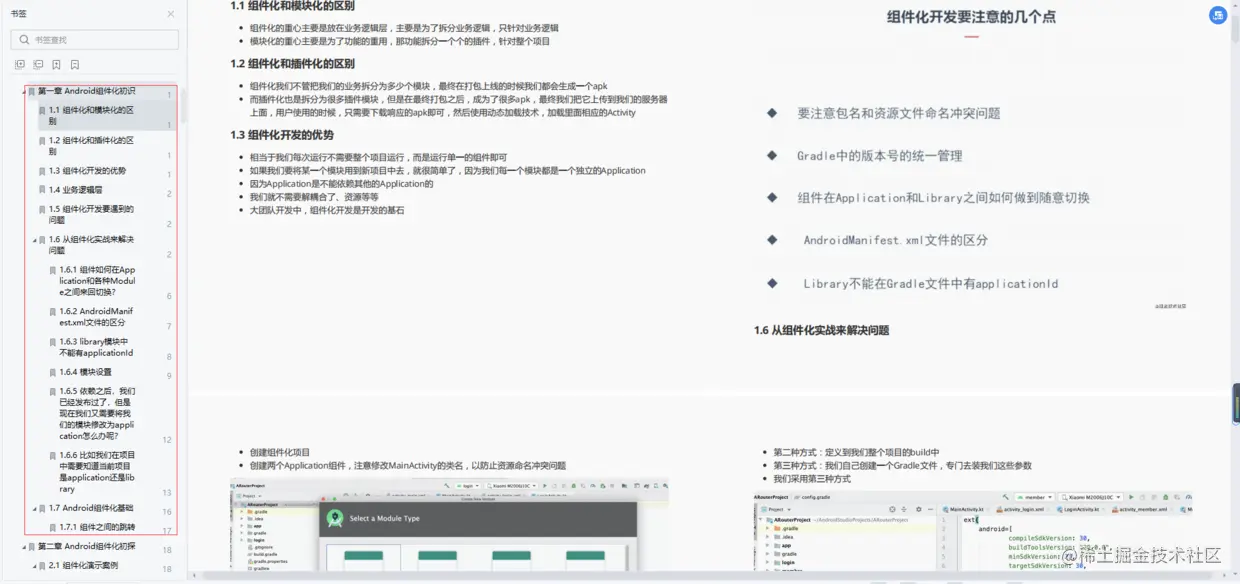Image resolution: width=1240 pixels, height=584 pixels.
Task: Click the 书签查找 search field
Action: click(x=95, y=40)
